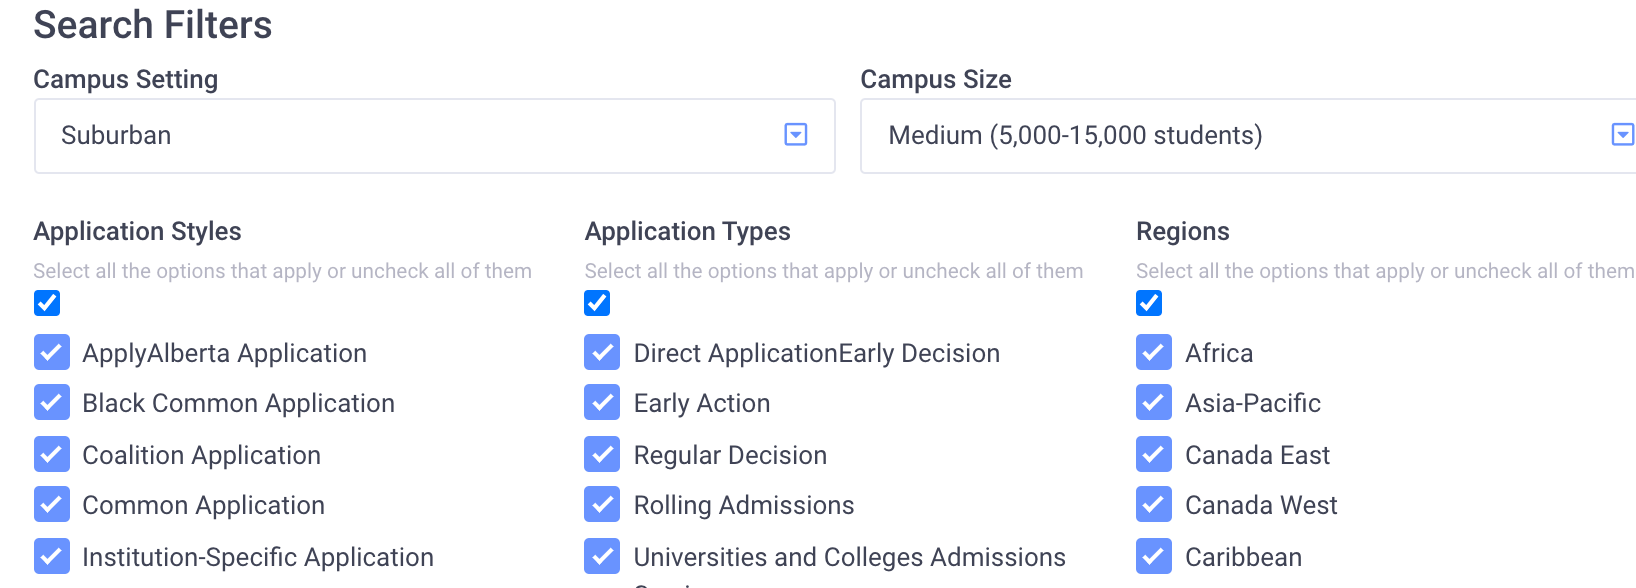1636x588 pixels.
Task: Toggle the Regular Decision checkbox
Action: click(x=602, y=455)
